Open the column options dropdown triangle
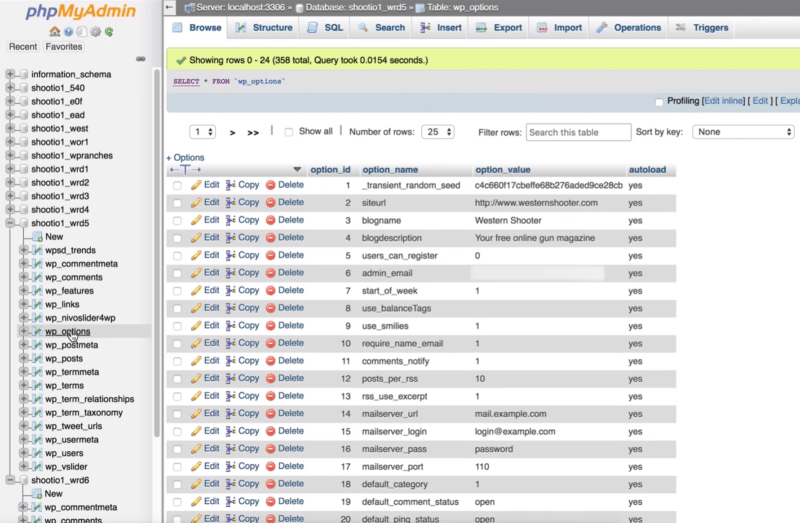800x523 pixels. 297,170
